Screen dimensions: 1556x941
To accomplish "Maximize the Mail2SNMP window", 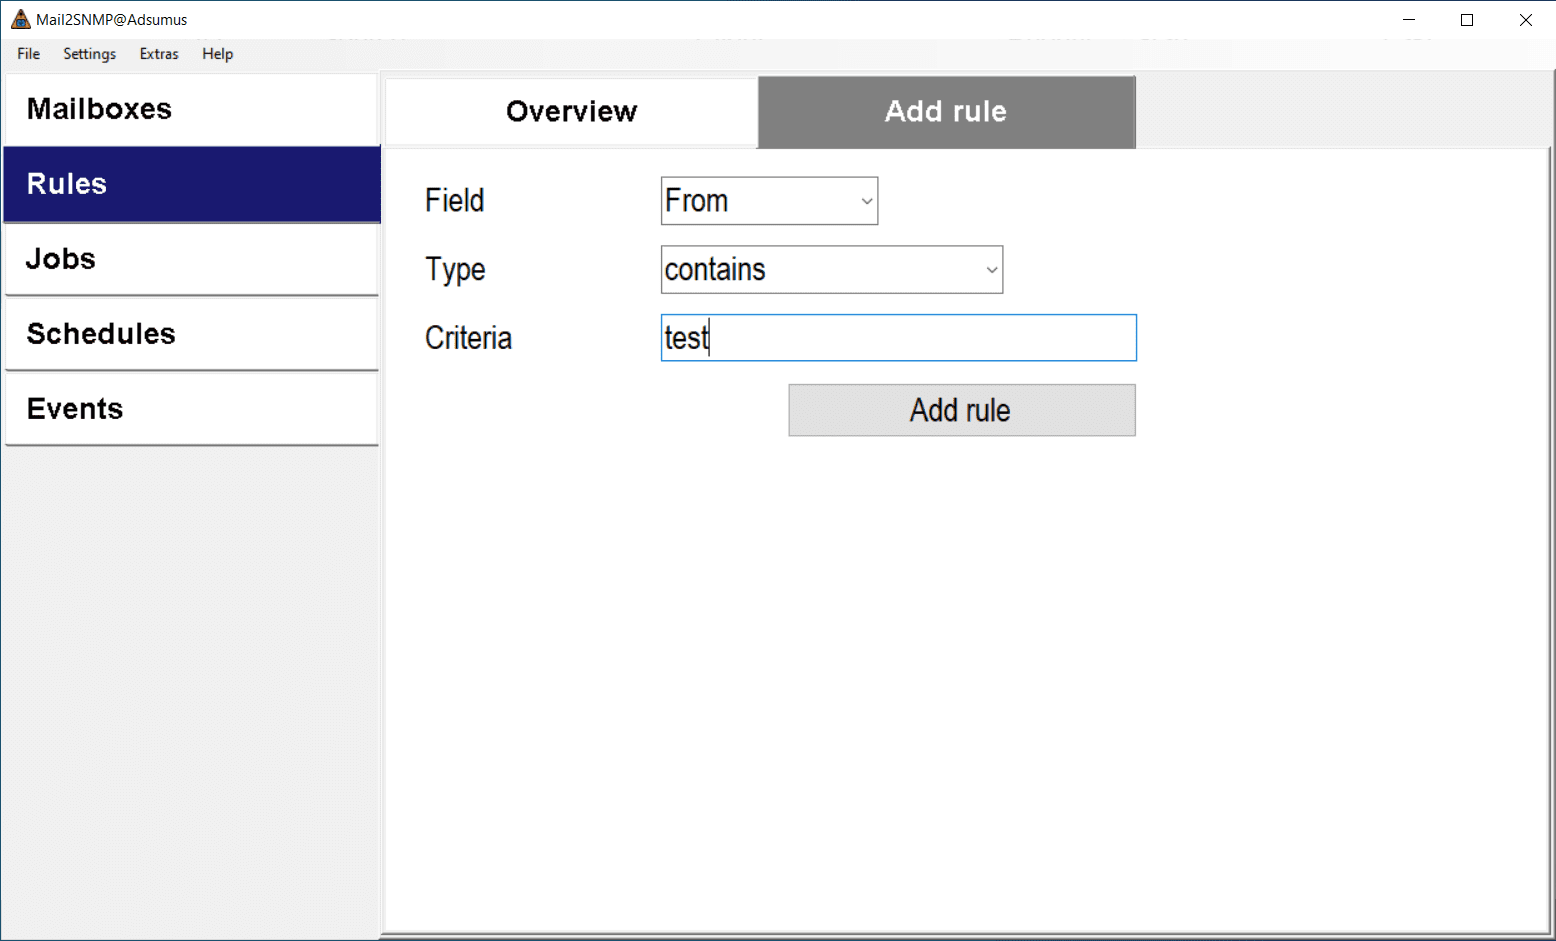I will pyautogui.click(x=1467, y=20).
